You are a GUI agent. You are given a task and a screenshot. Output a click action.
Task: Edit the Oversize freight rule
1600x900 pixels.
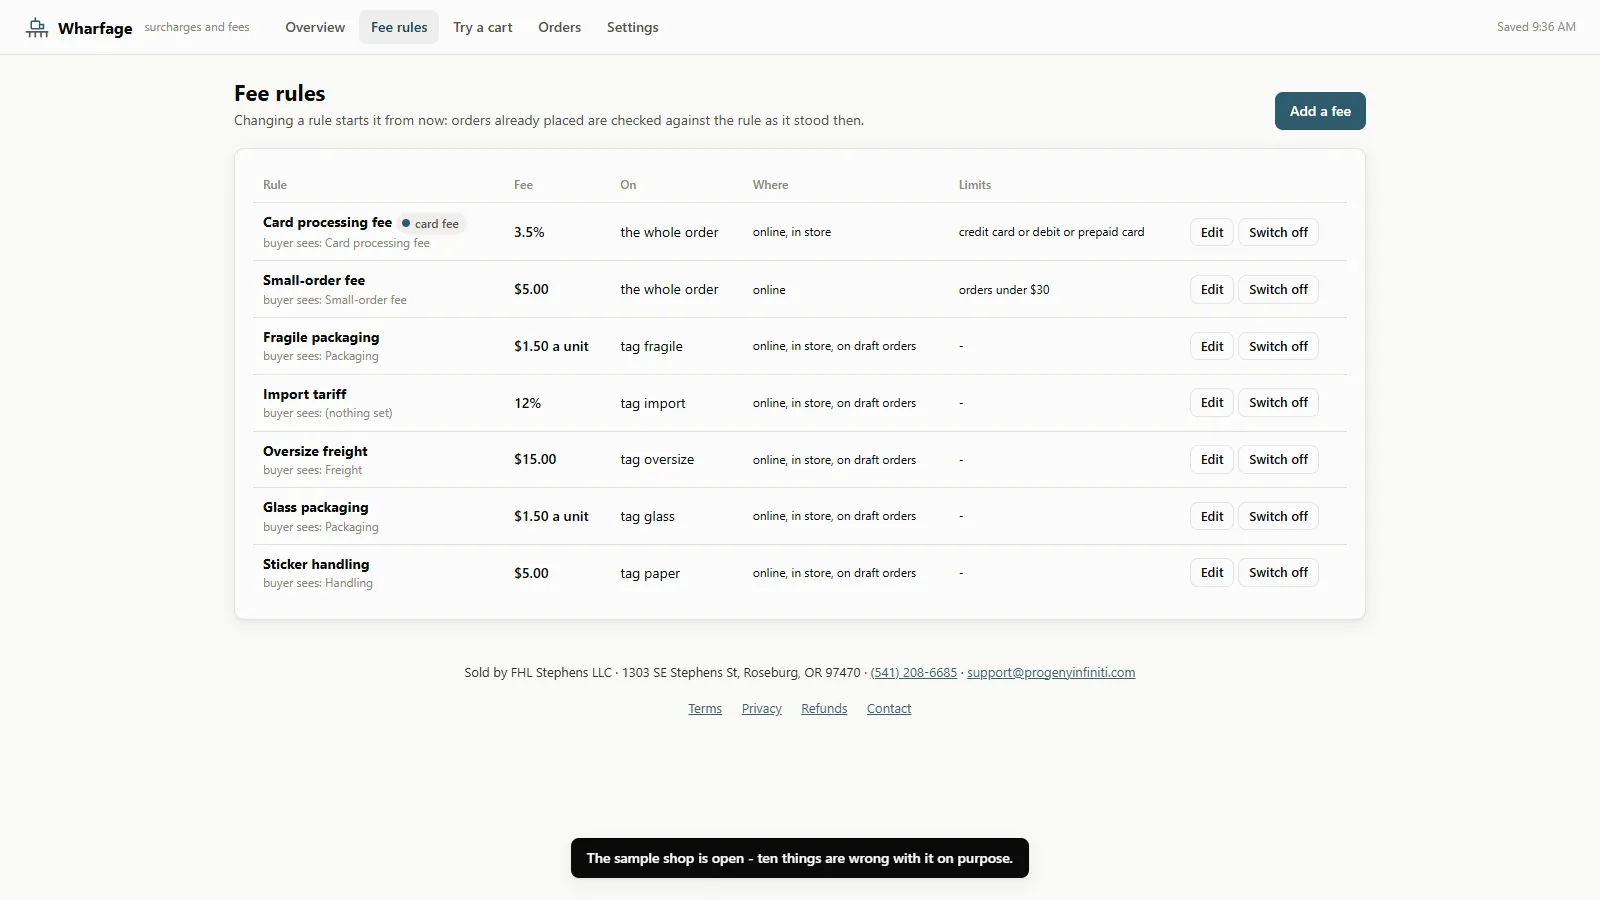pos(1212,459)
